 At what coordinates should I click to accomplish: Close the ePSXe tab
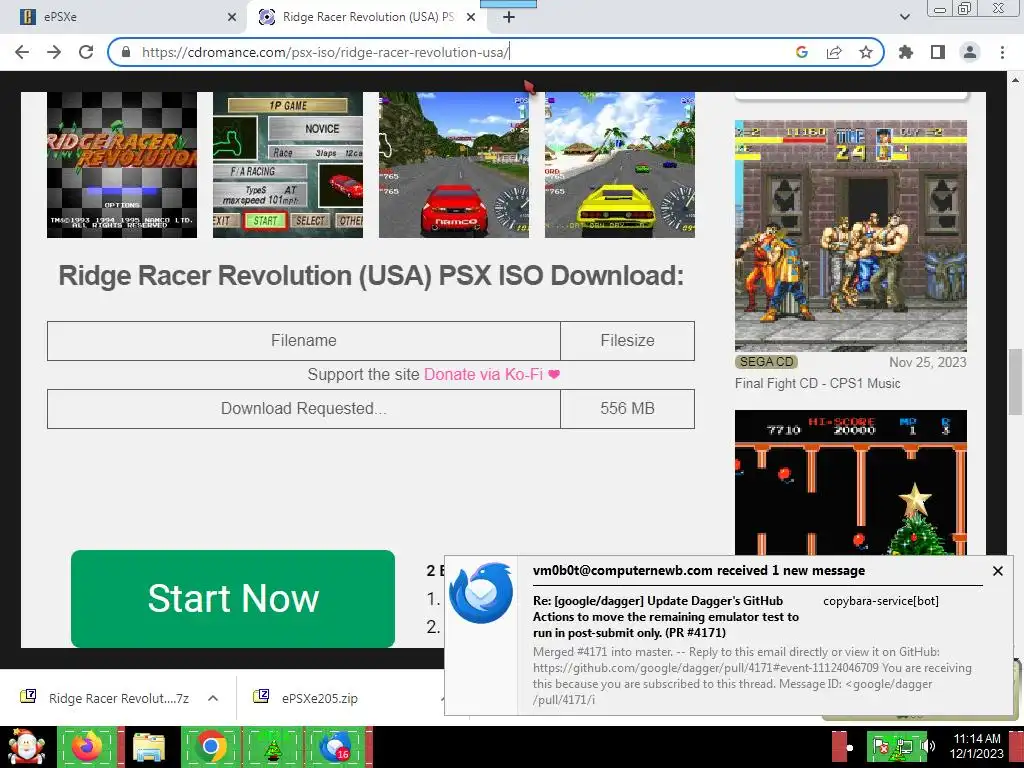point(232,18)
